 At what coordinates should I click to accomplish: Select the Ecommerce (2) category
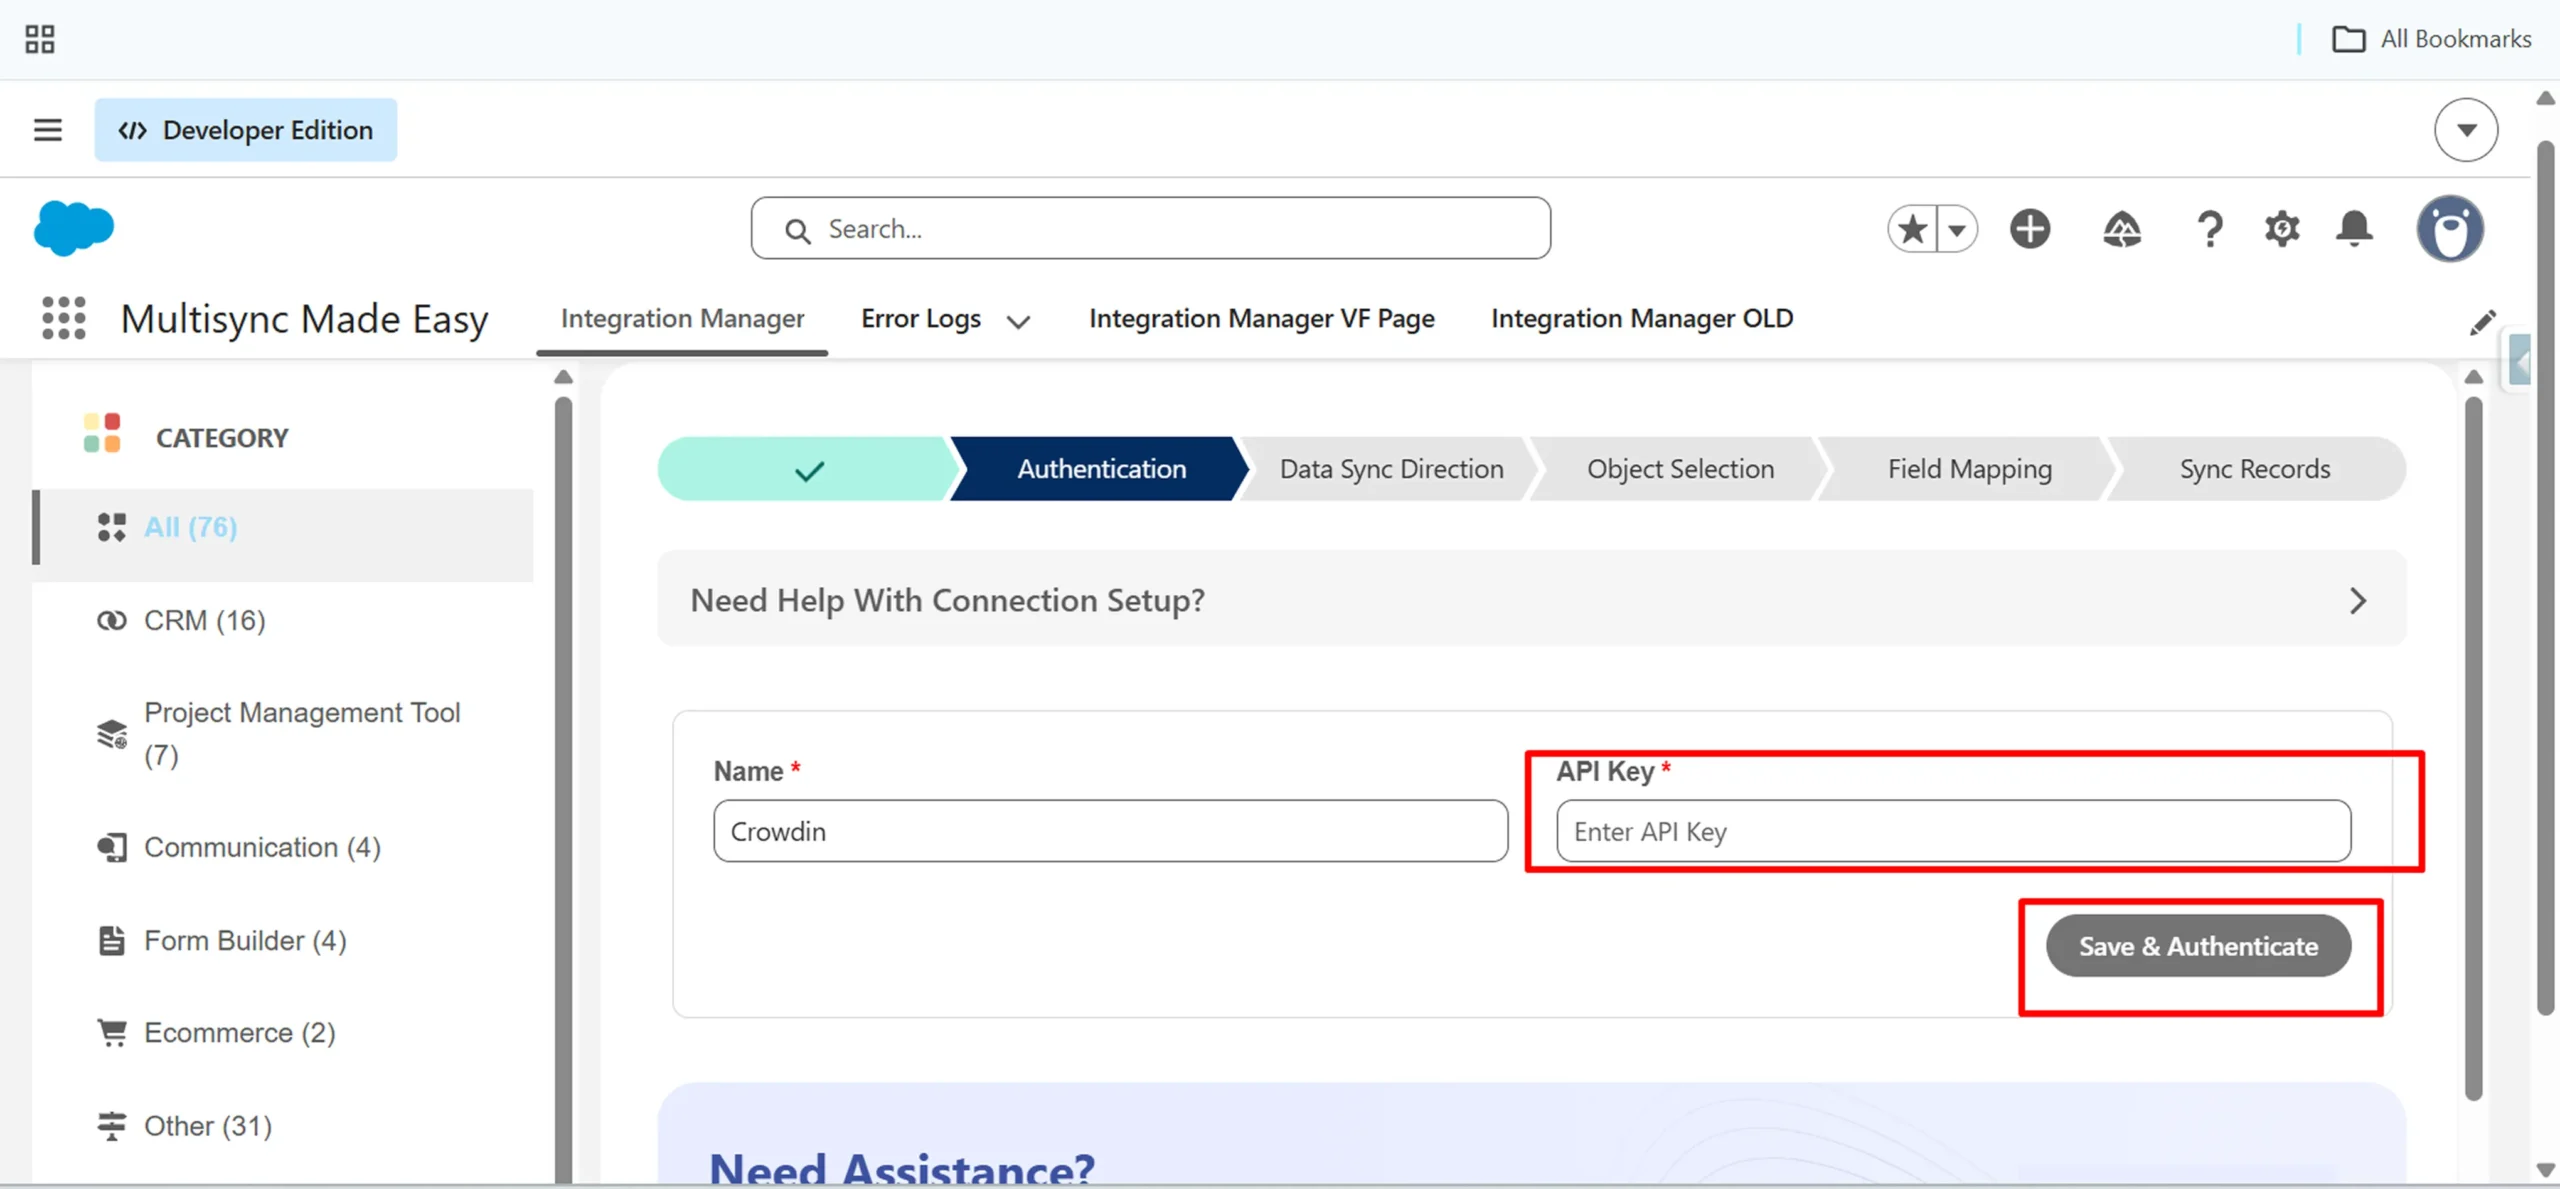239,1032
